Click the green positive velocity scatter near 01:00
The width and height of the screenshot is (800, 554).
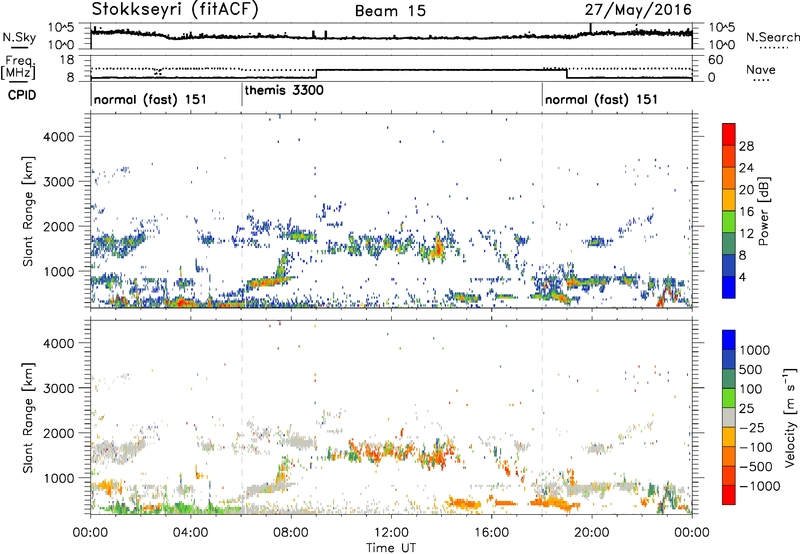(x=117, y=508)
